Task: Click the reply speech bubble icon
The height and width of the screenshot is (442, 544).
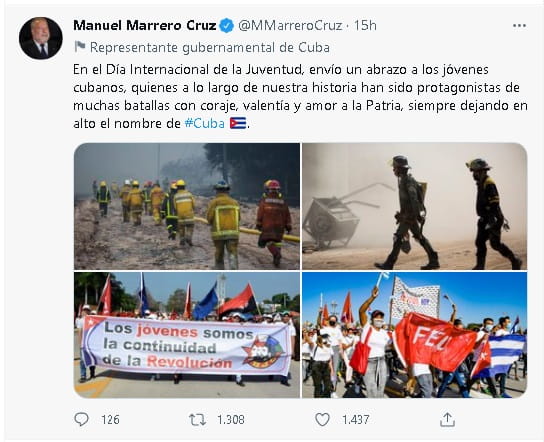Action: [x=82, y=419]
